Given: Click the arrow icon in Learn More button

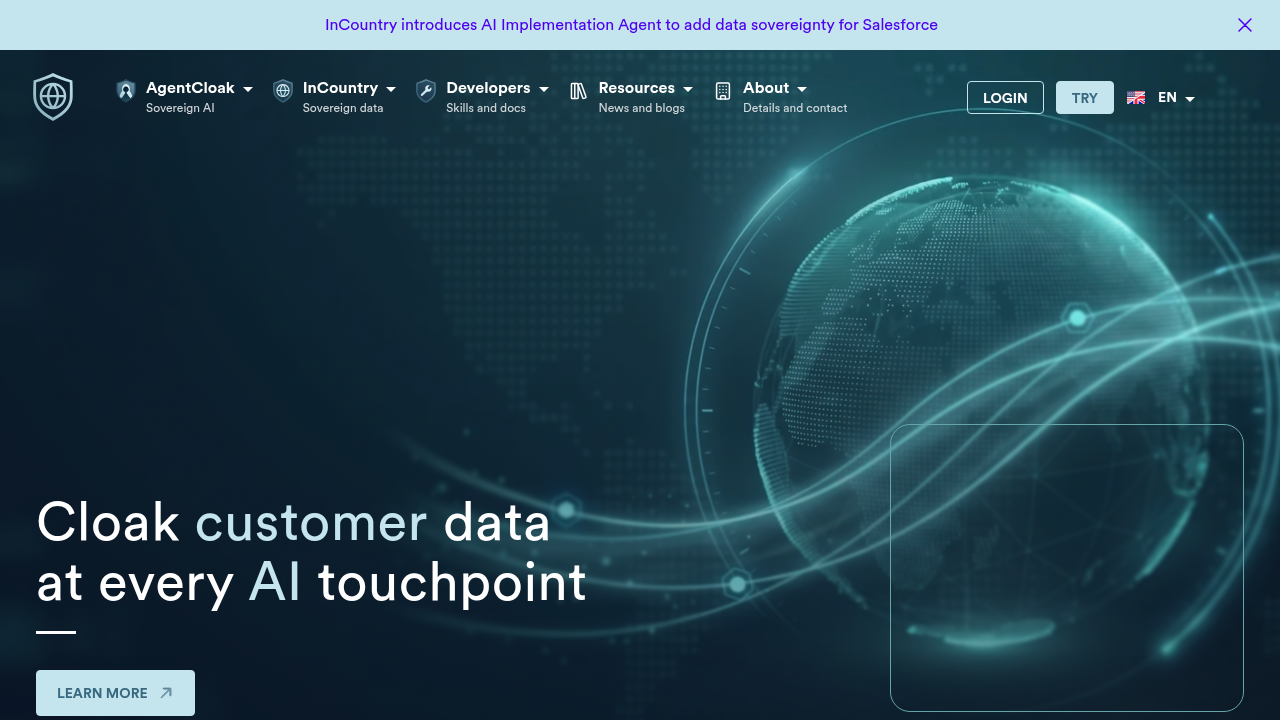Looking at the screenshot, I should click(x=166, y=693).
